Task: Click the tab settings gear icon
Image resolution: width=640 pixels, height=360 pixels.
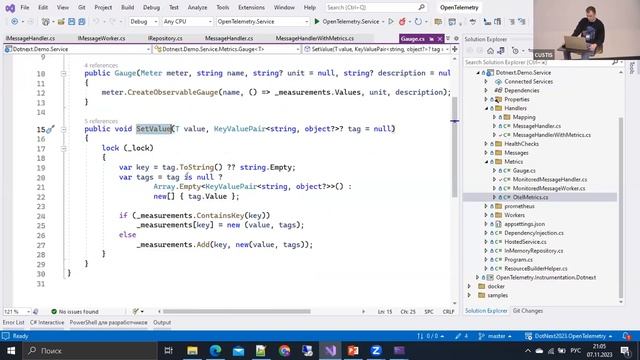Action: 456,38
